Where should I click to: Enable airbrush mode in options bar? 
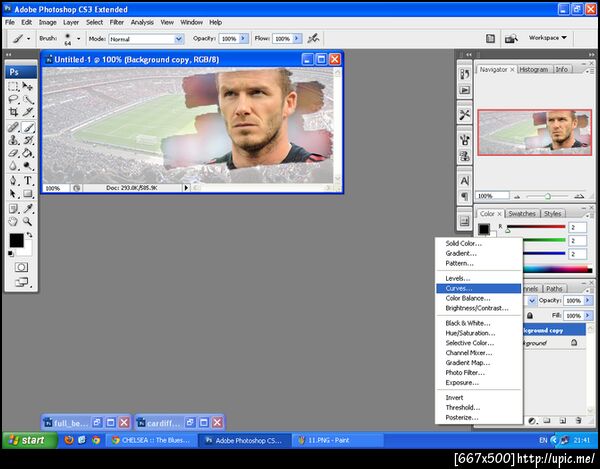[313, 38]
